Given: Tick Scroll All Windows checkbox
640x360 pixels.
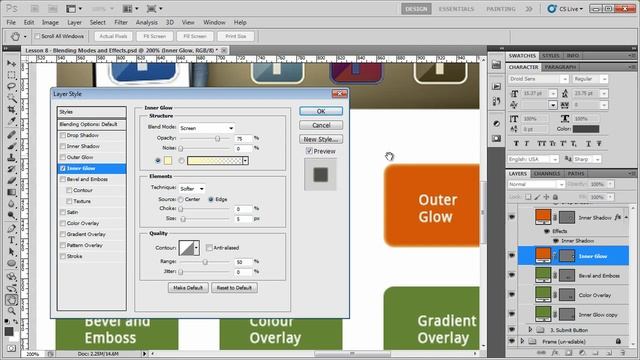Looking at the screenshot, I should (38, 36).
